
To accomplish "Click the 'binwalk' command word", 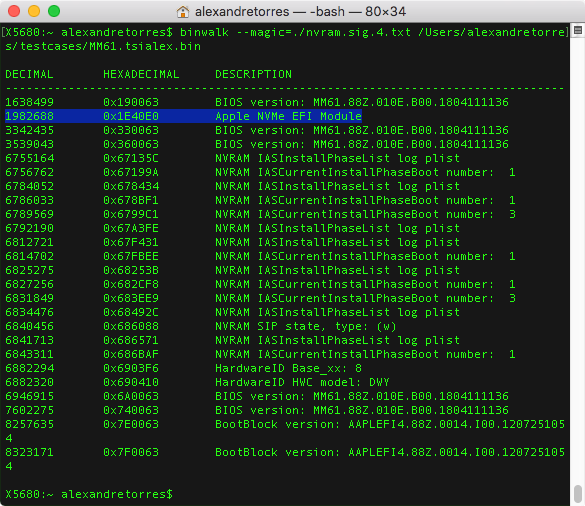I will tap(204, 32).
